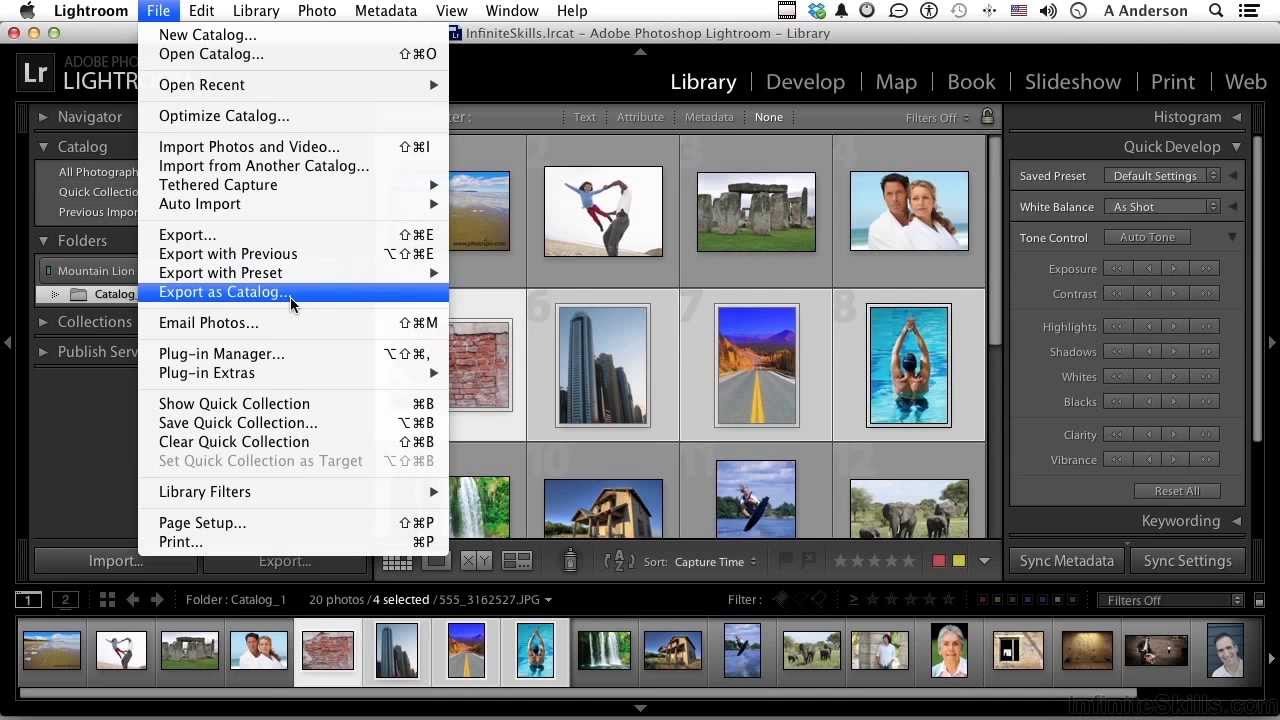Reverse sort direction A-Z icon
The height and width of the screenshot is (720, 1280).
point(619,561)
